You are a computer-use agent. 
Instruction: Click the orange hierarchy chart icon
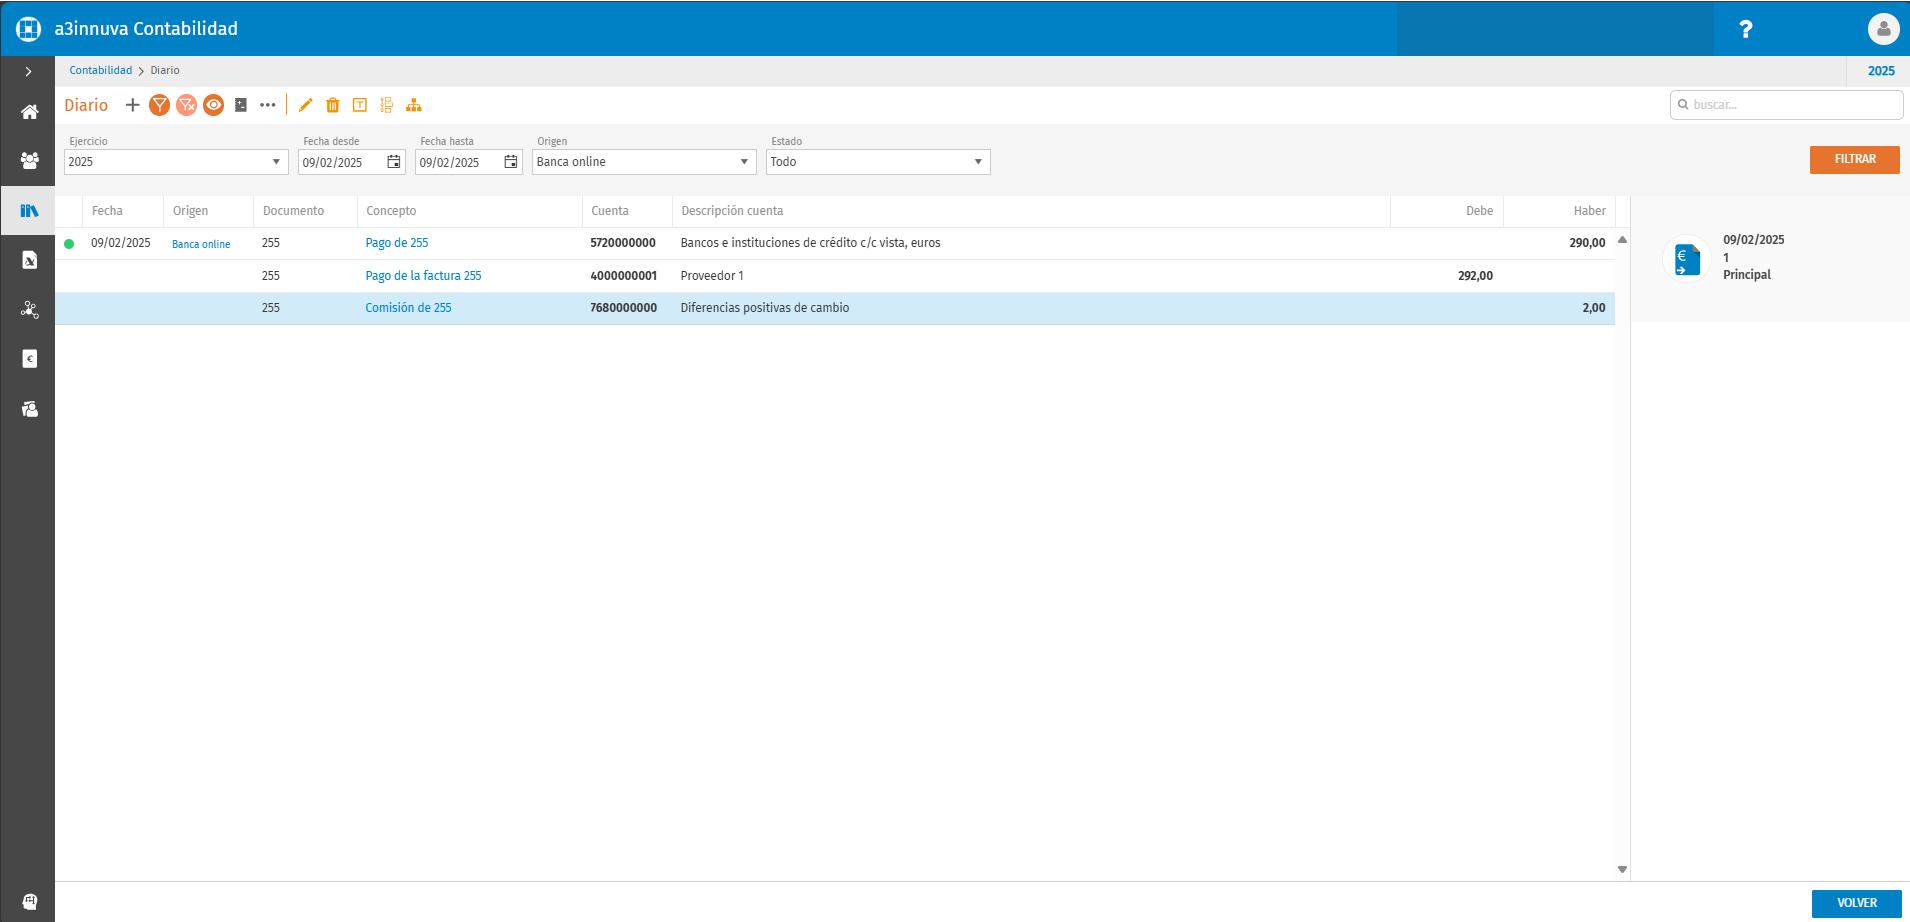414,105
